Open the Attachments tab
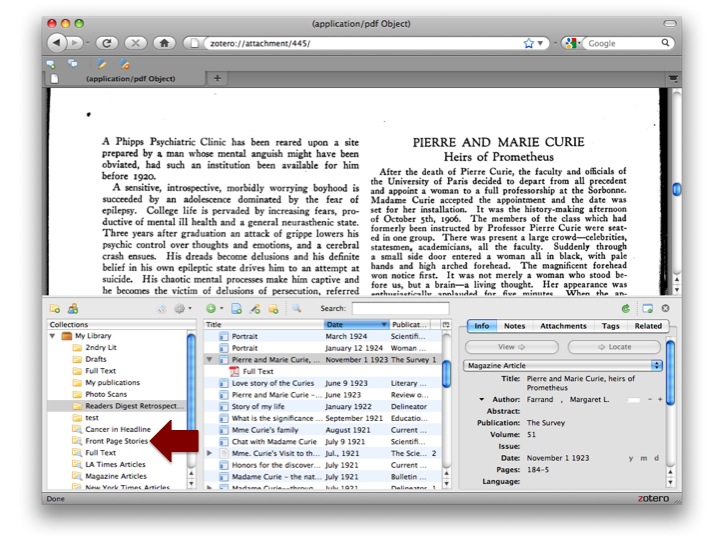720x540 pixels. click(x=563, y=326)
